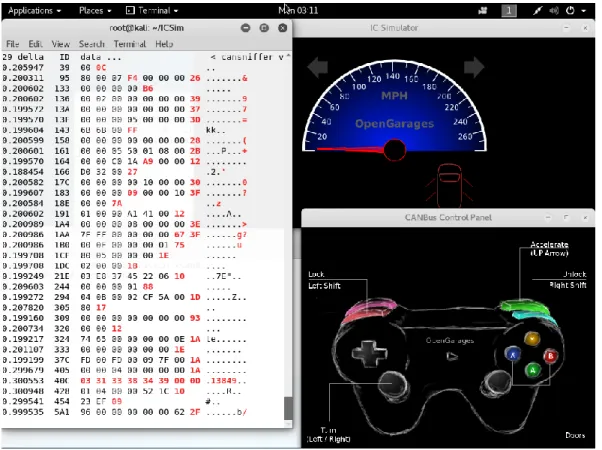This screenshot has height=450, width=602.
Task: Click the left analog stick on controller
Action: pyautogui.click(x=392, y=384)
